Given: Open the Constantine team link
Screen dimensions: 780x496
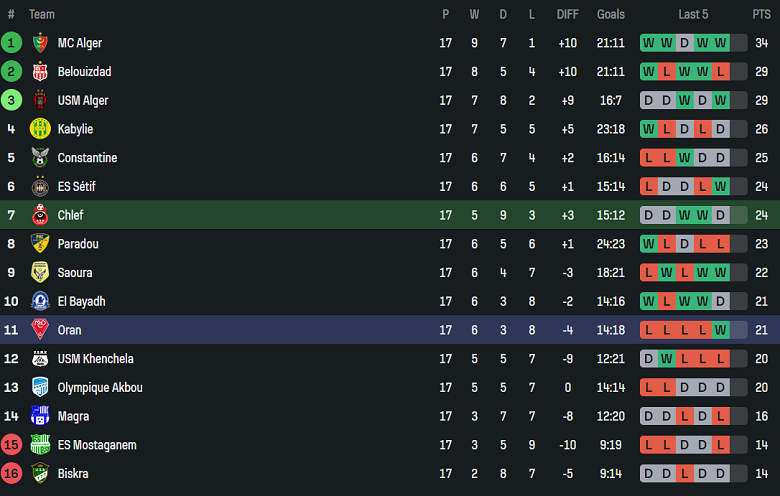Looking at the screenshot, I should (87, 158).
